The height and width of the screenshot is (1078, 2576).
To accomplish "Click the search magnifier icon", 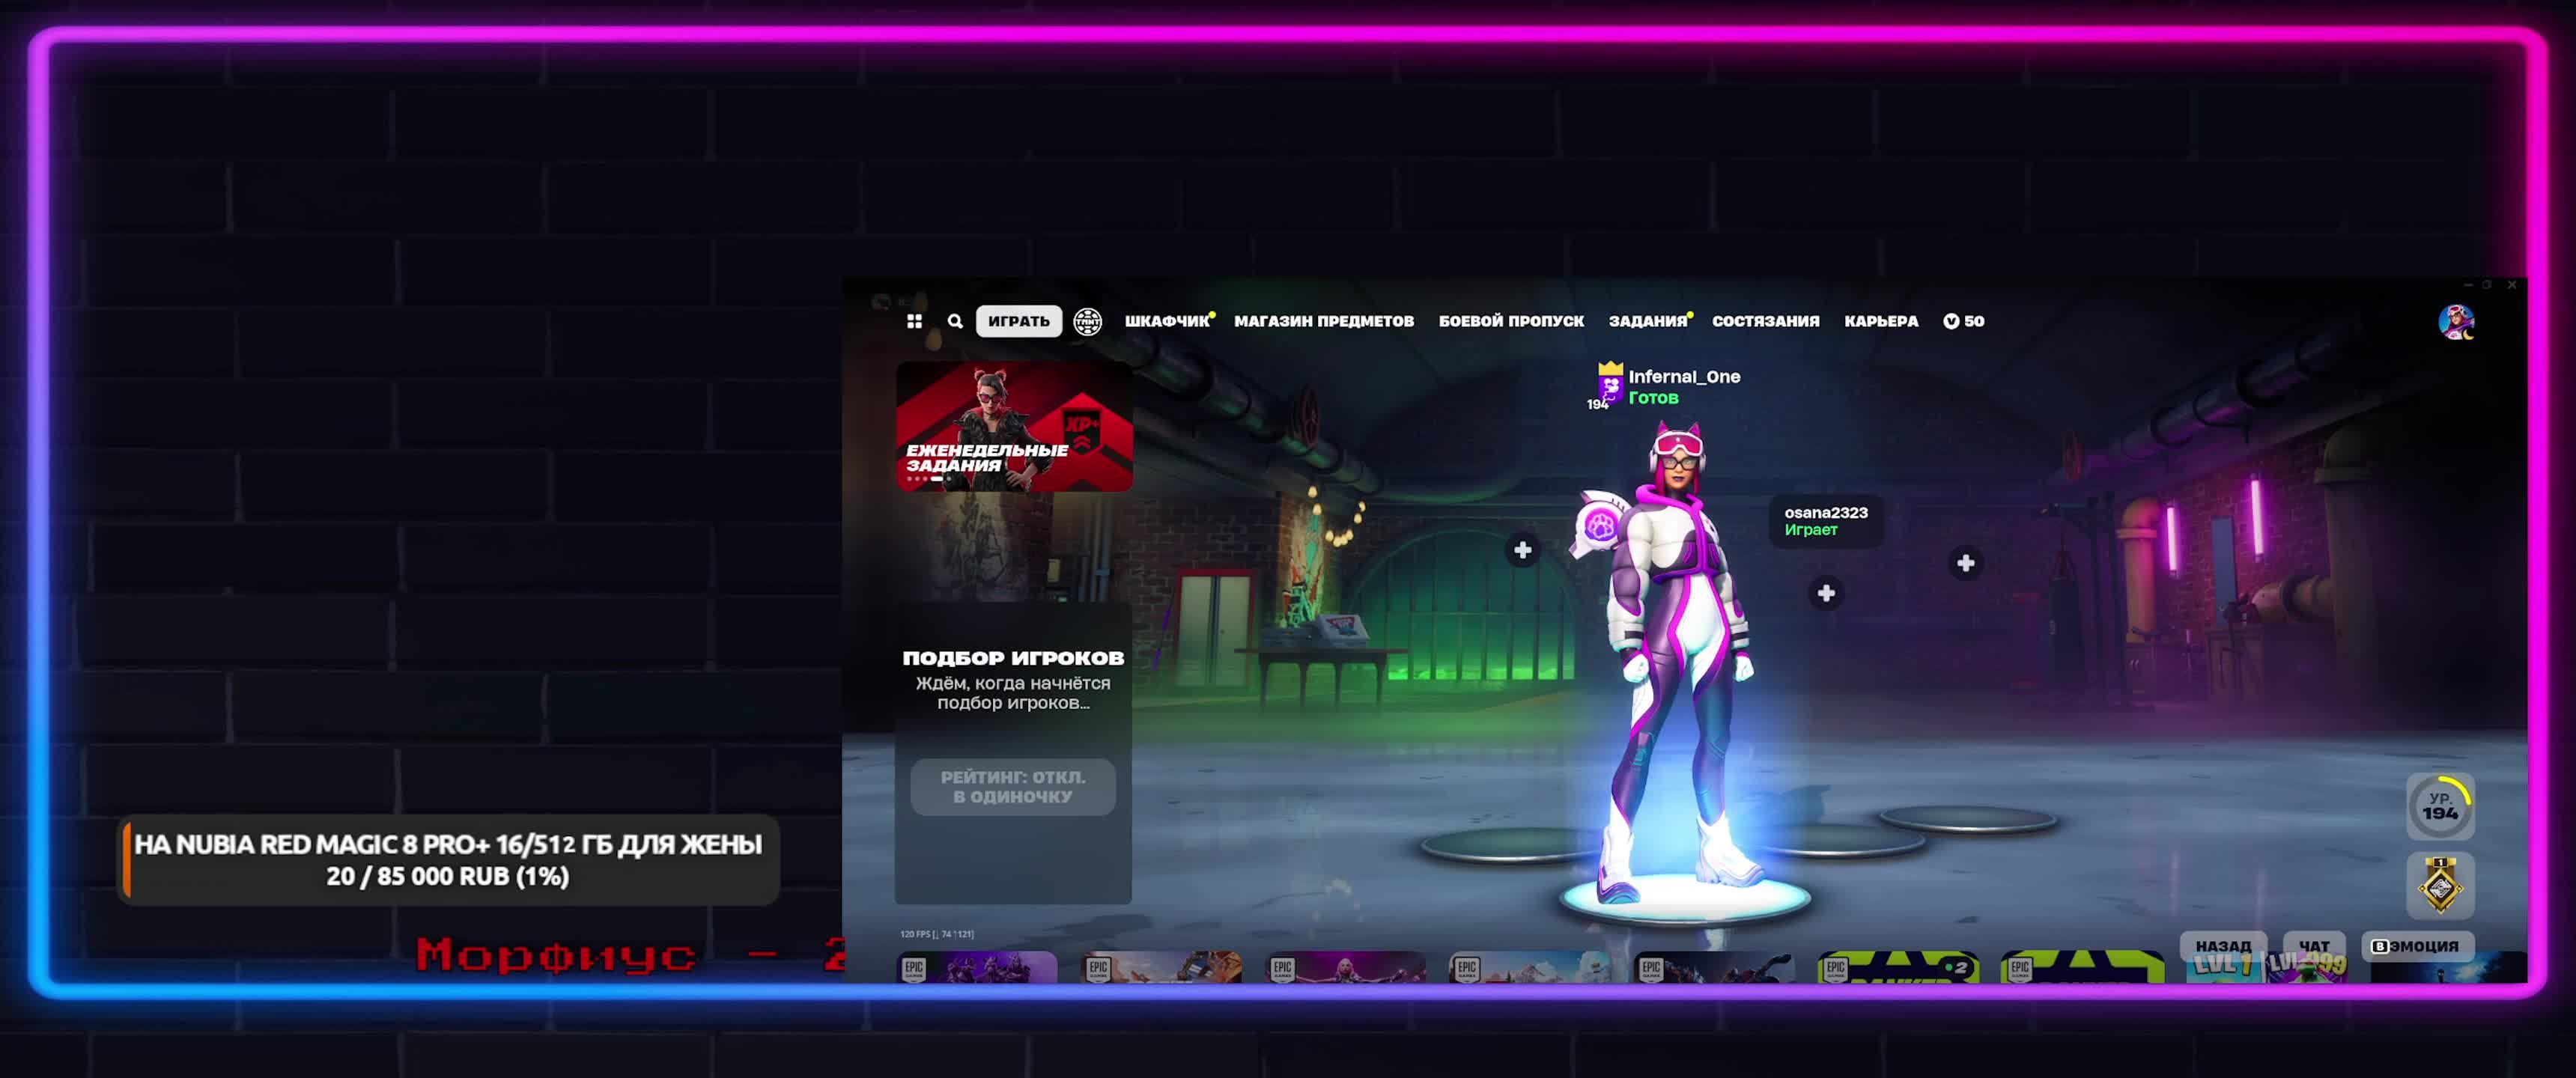I will coord(955,321).
